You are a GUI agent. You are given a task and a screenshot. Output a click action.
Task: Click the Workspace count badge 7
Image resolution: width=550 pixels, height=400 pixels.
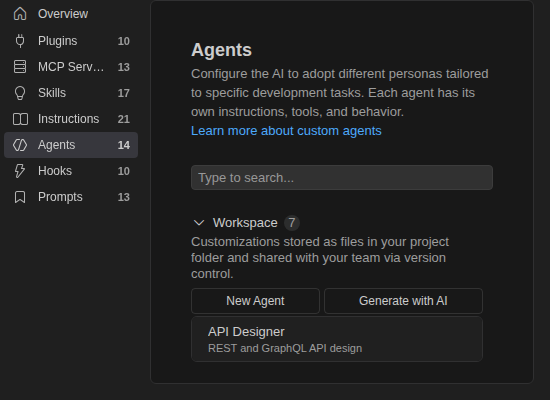coord(292,223)
